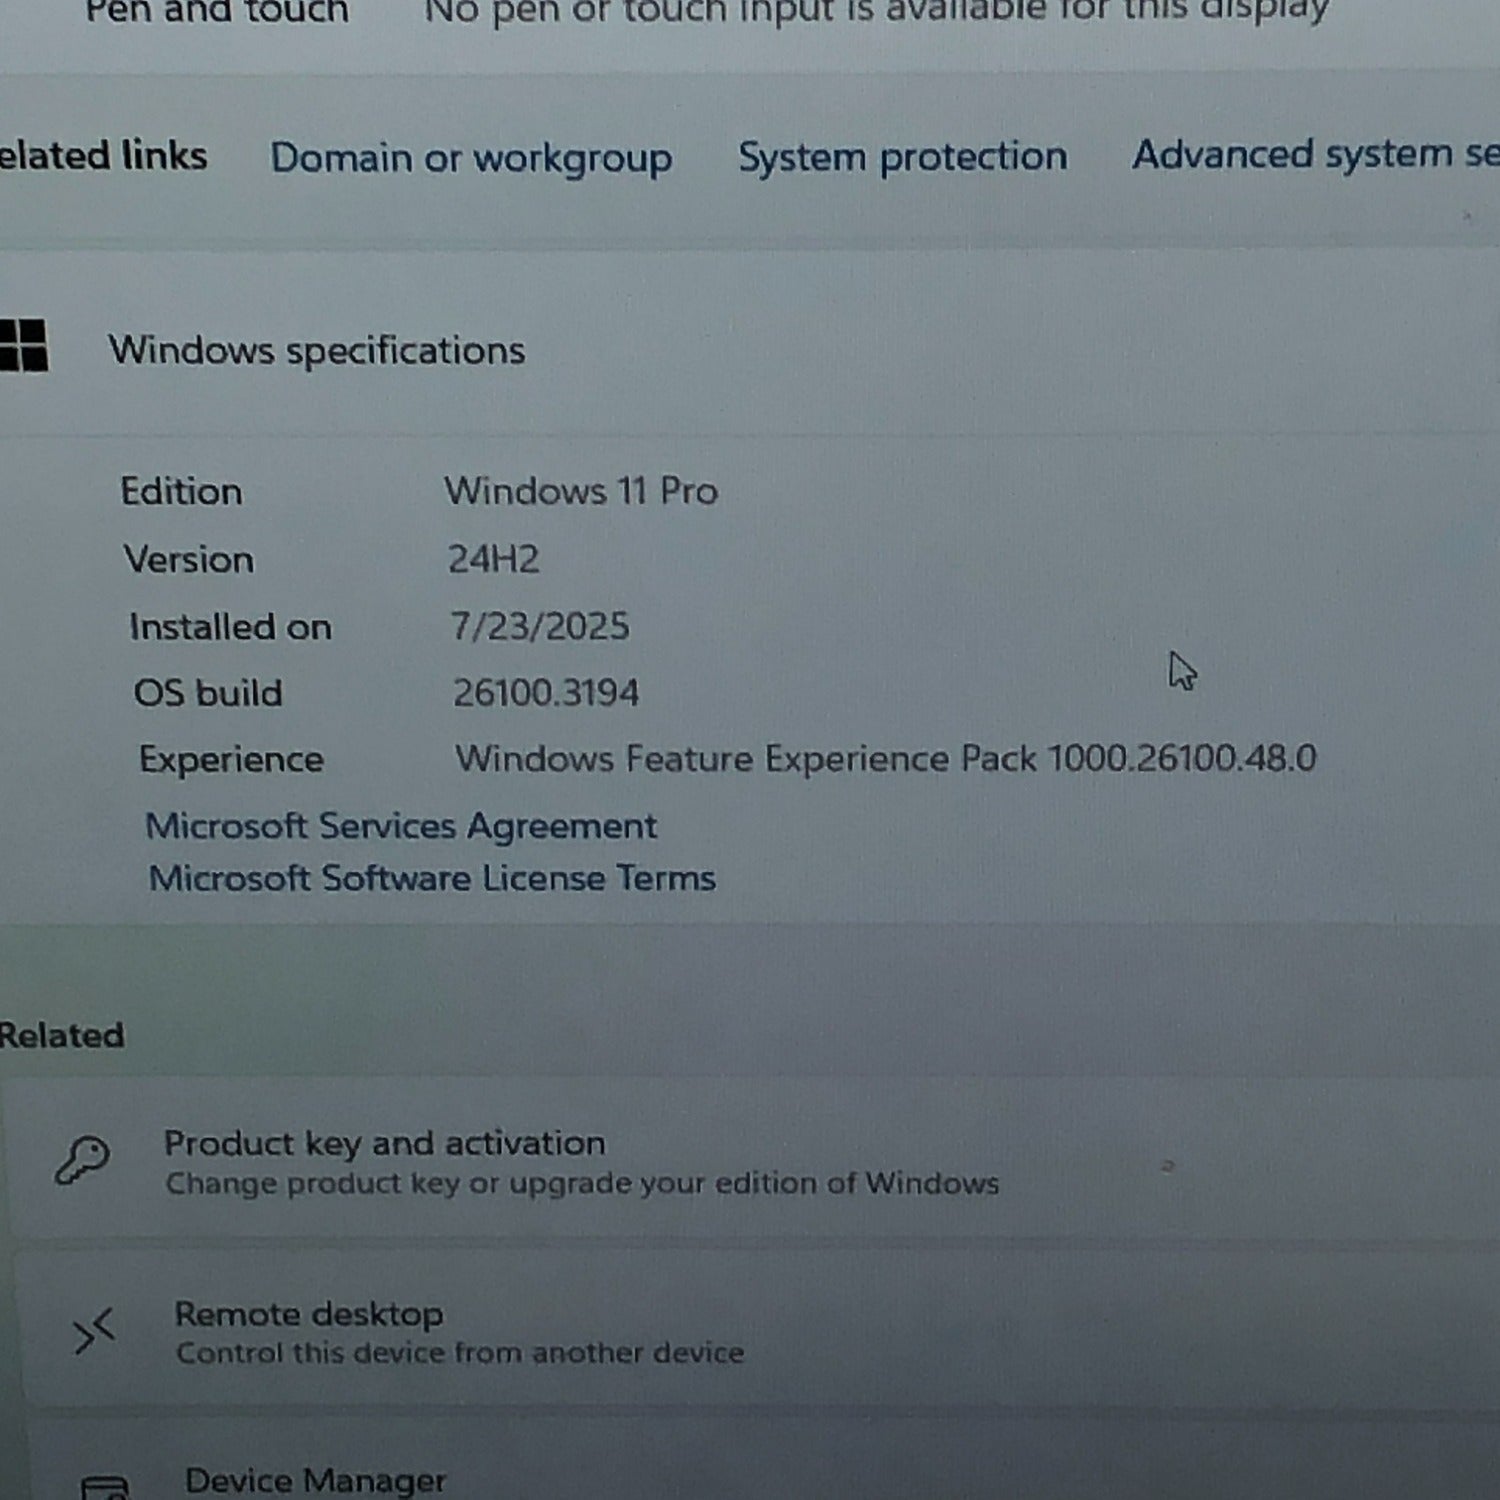The image size is (1500, 1500).
Task: Open the Domain or workgroup link
Action: point(471,158)
